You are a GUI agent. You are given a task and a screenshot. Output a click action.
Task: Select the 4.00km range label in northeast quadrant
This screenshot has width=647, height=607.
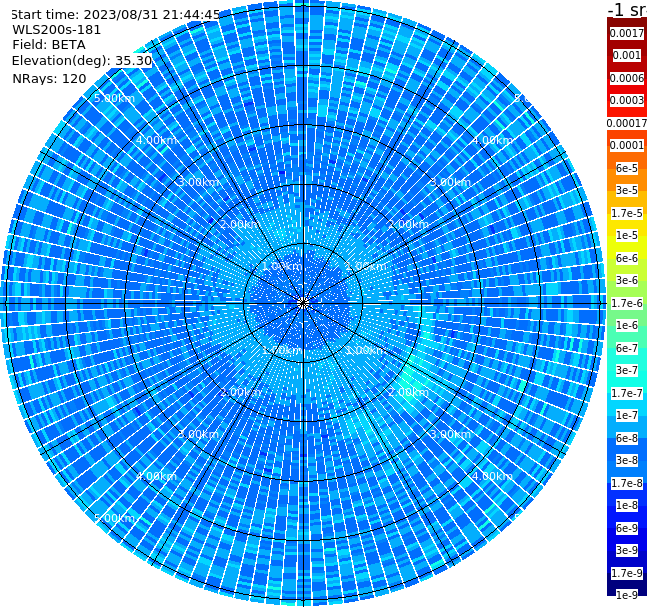[x=493, y=140]
